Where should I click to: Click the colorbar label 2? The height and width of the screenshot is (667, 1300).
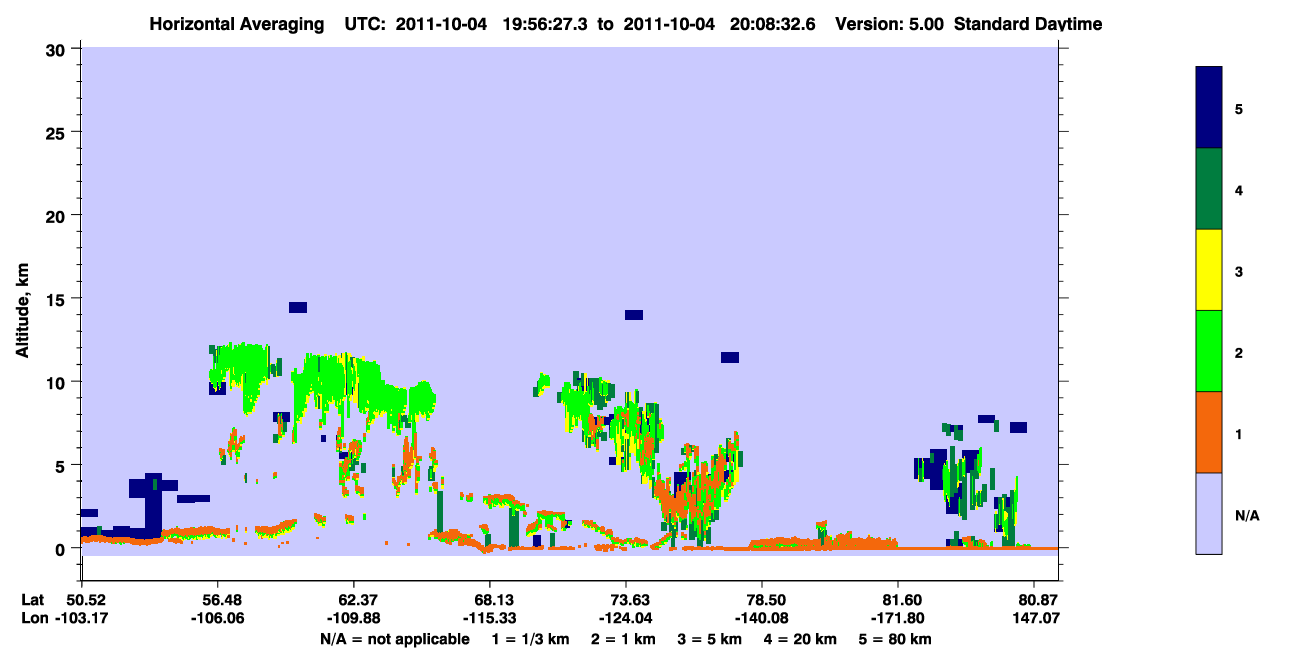1239,353
